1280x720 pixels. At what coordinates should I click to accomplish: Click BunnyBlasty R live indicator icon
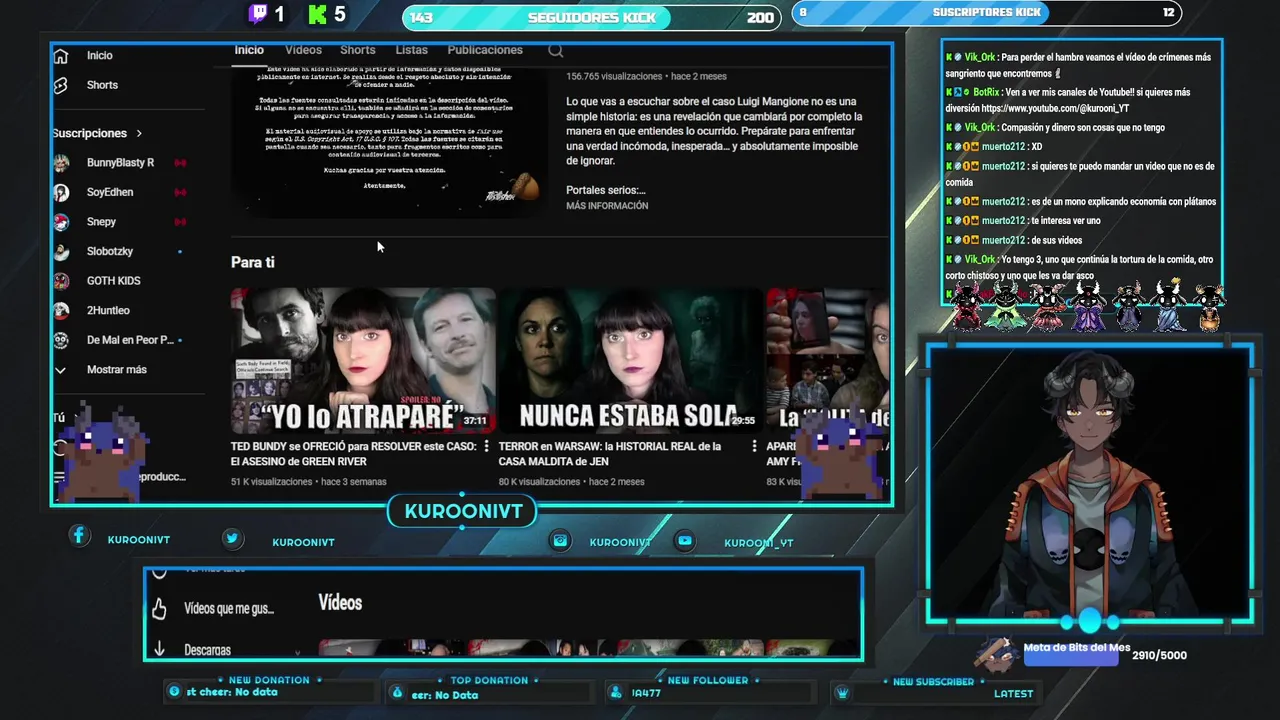pos(180,163)
